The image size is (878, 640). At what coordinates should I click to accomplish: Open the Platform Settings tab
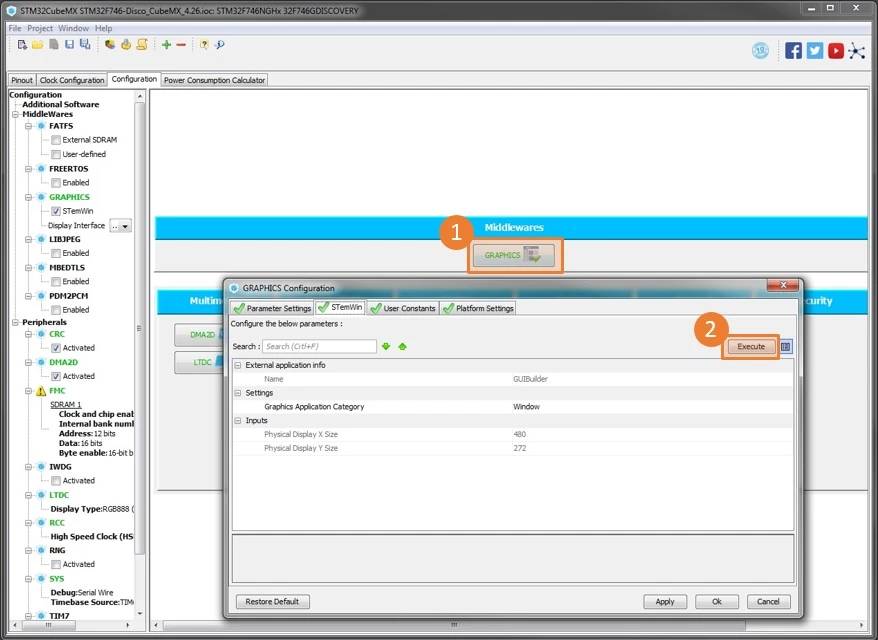478,308
